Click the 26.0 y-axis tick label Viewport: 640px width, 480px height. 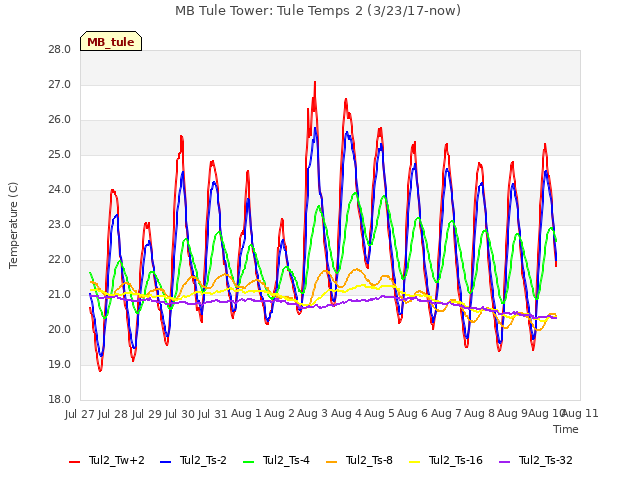(x=60, y=120)
